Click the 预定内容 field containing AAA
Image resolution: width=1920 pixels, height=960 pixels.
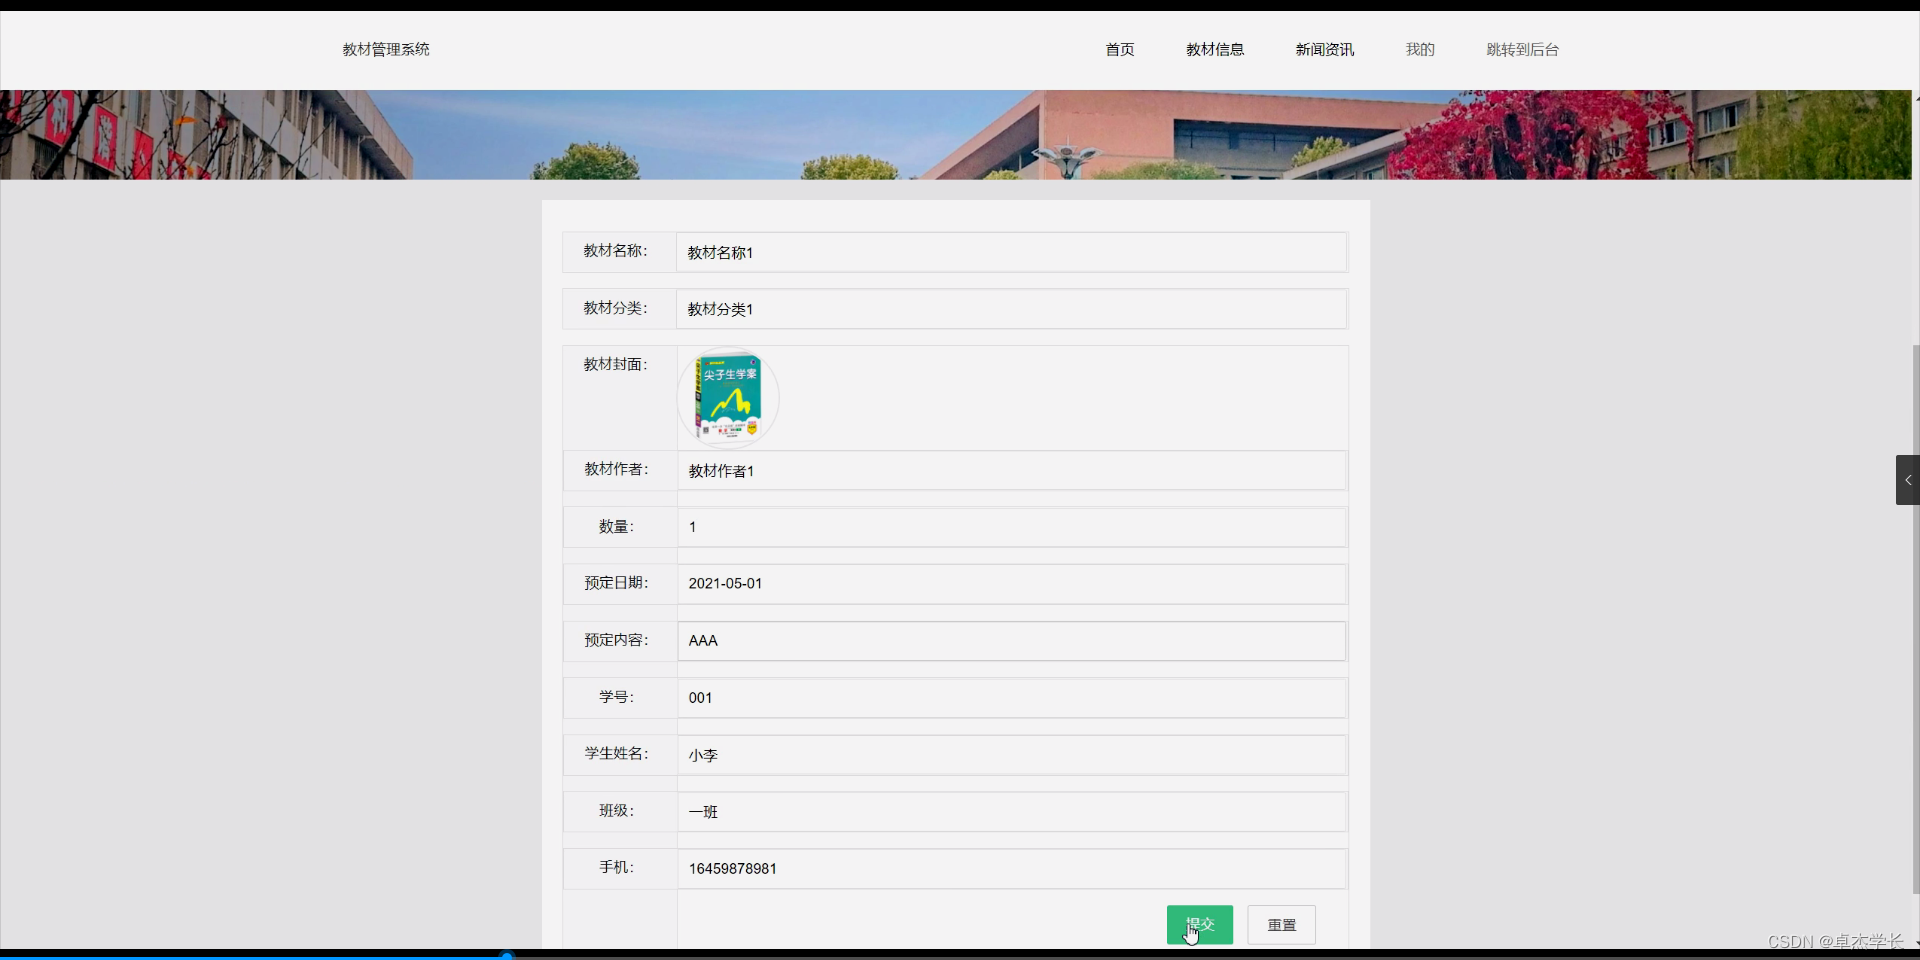1011,640
